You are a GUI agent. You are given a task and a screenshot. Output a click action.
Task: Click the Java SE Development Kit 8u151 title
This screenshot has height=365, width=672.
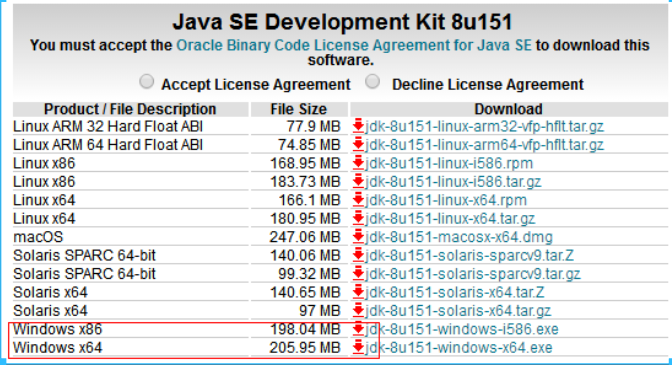pos(342,22)
